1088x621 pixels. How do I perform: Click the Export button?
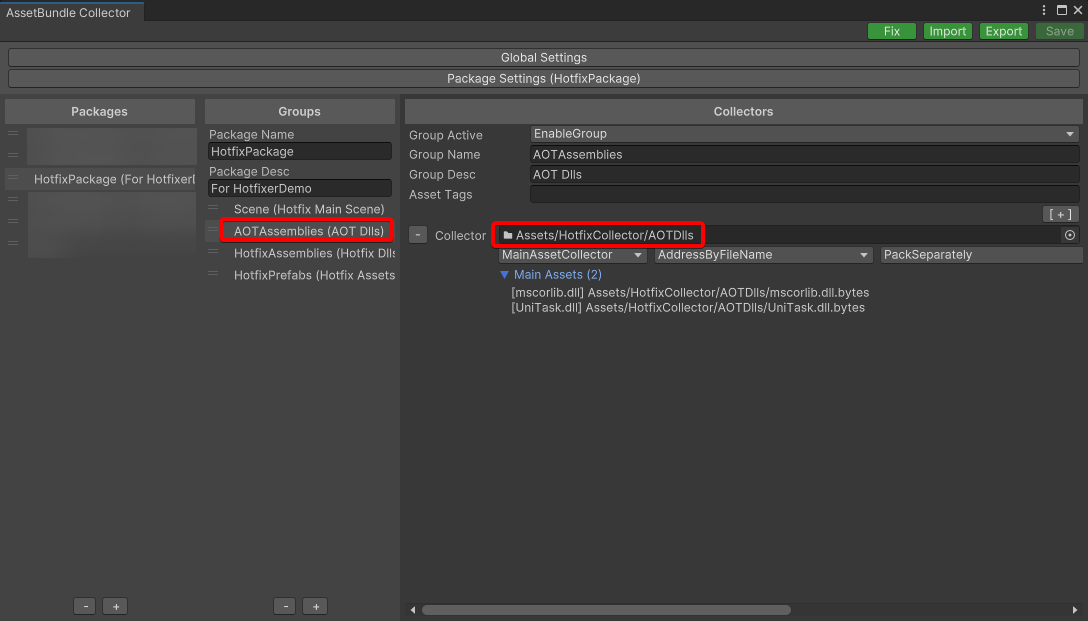(1003, 31)
